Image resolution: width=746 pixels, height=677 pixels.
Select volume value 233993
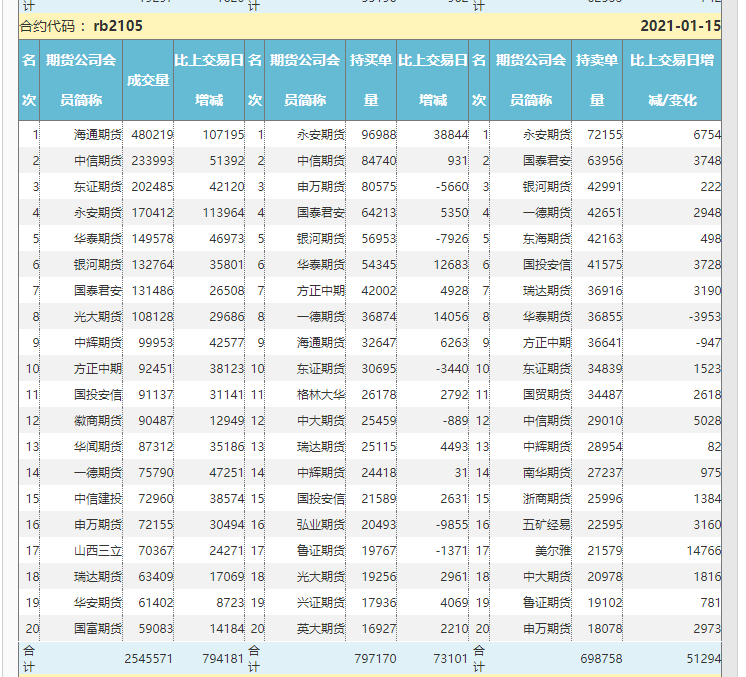152,161
